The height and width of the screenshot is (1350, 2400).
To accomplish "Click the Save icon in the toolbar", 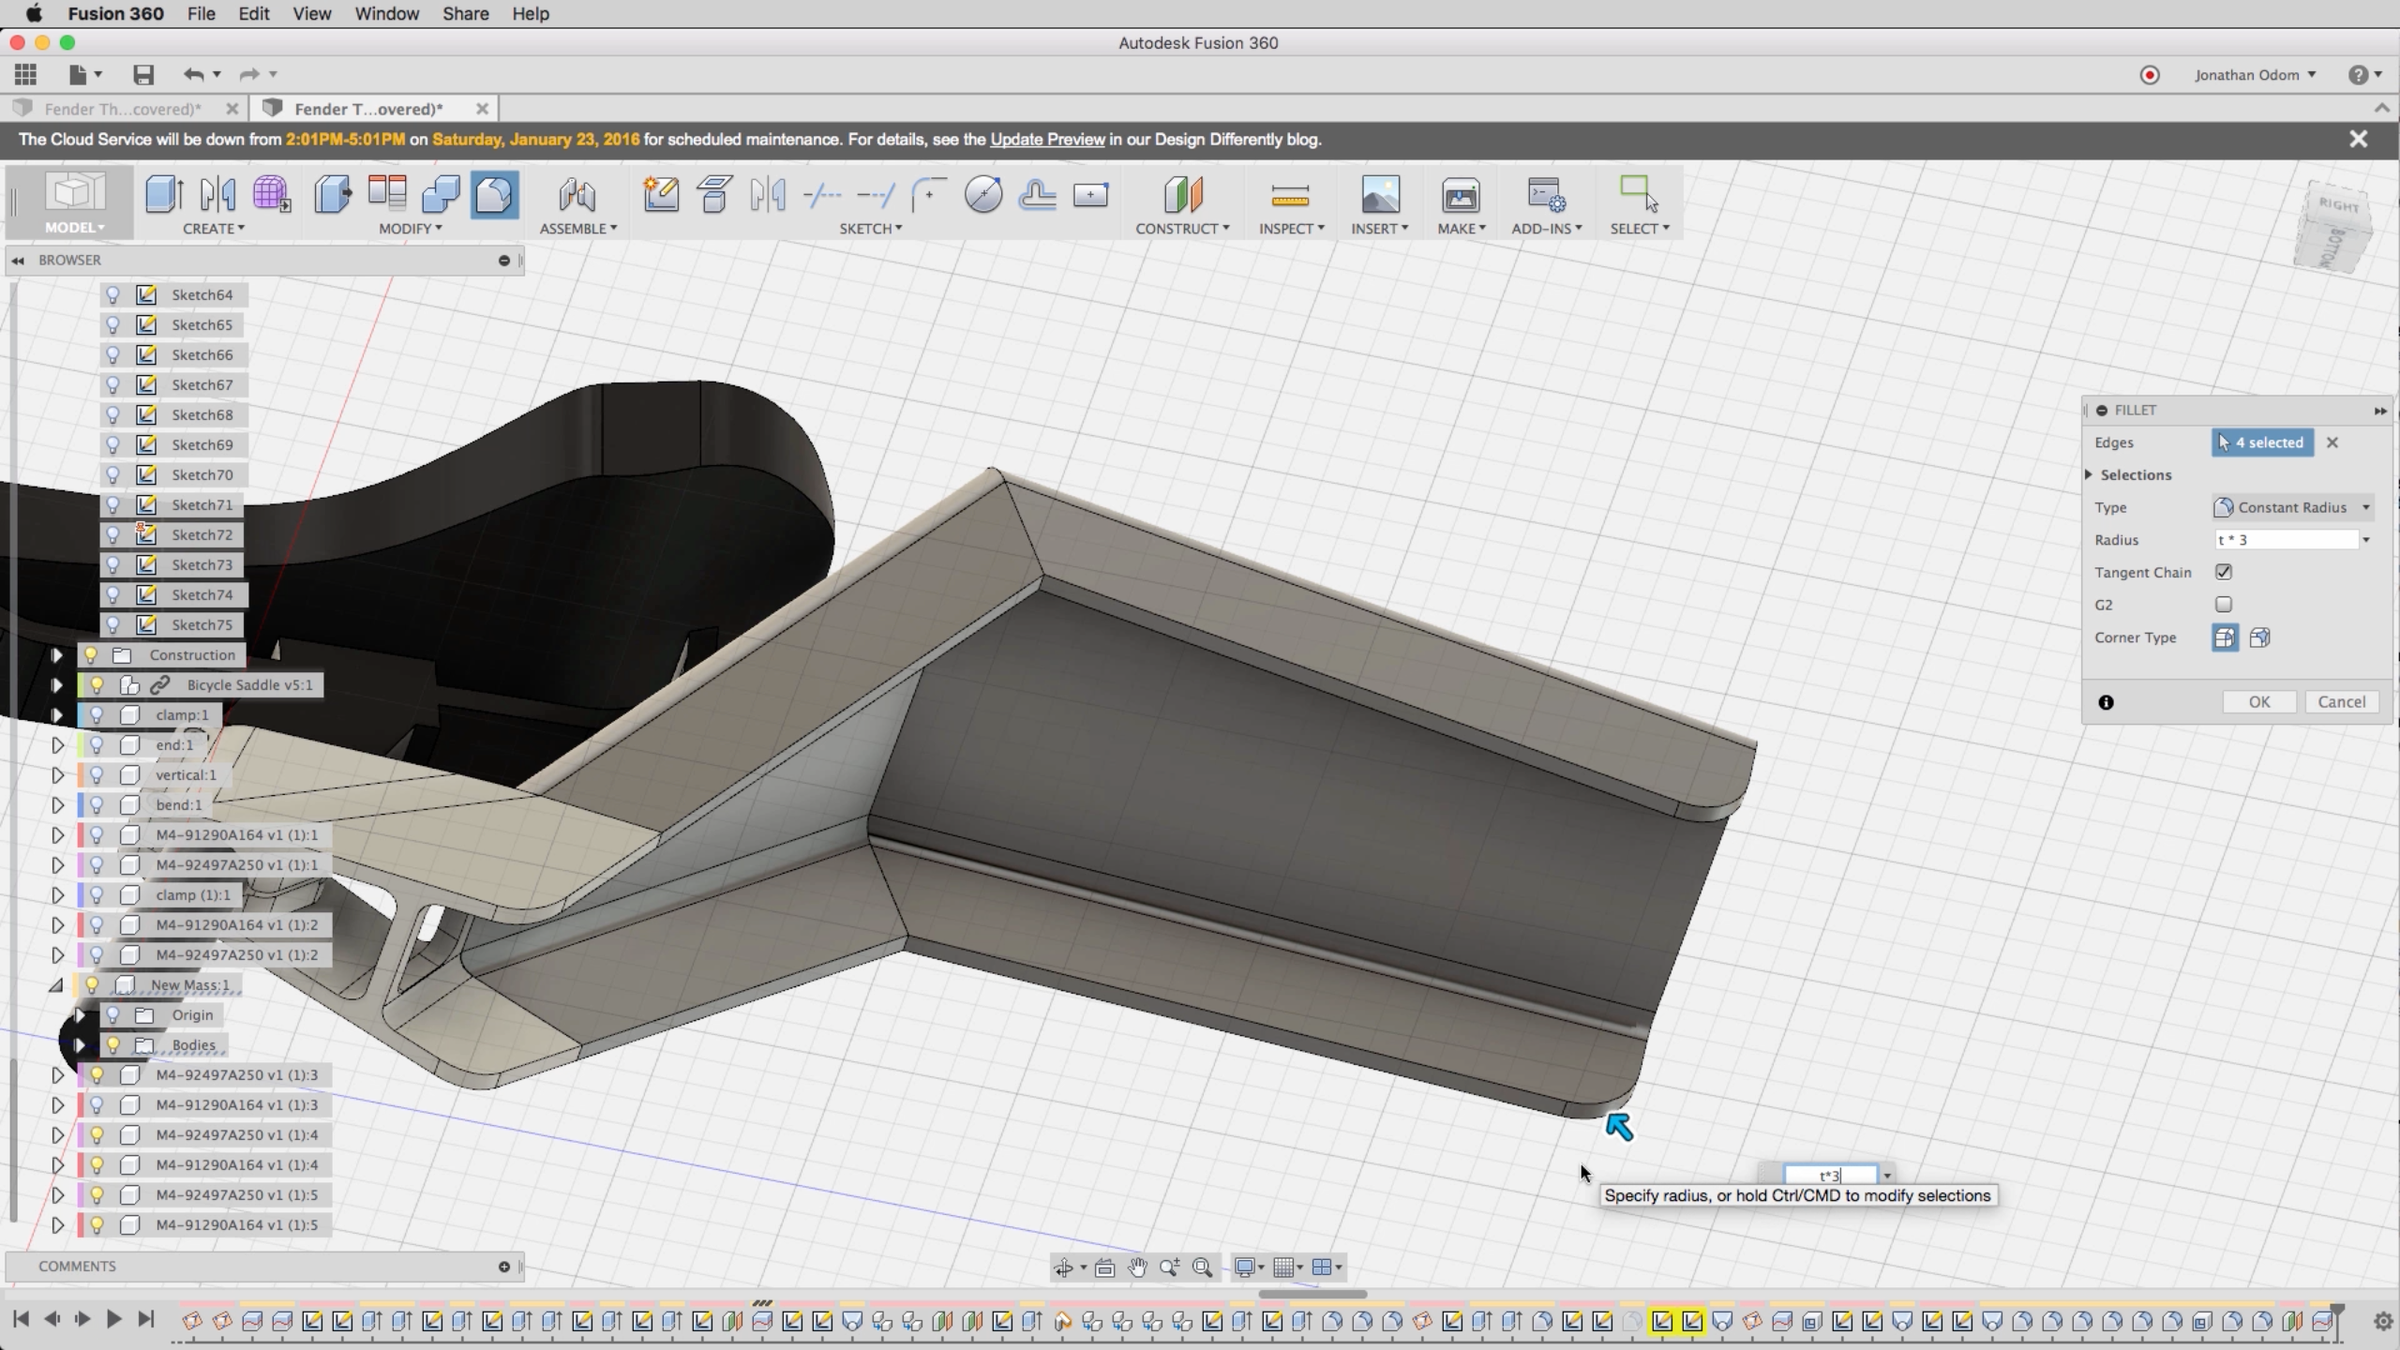I will 143,75.
